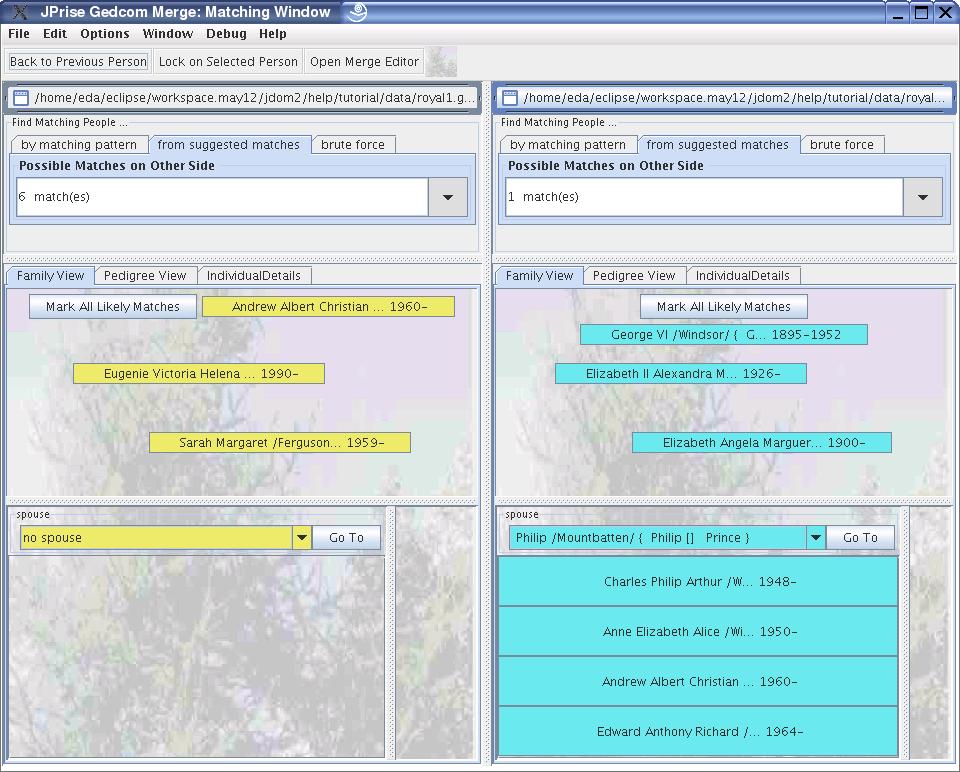This screenshot has width=960, height=772.
Task: Switch to left Pedigree View tab
Action: 145,276
